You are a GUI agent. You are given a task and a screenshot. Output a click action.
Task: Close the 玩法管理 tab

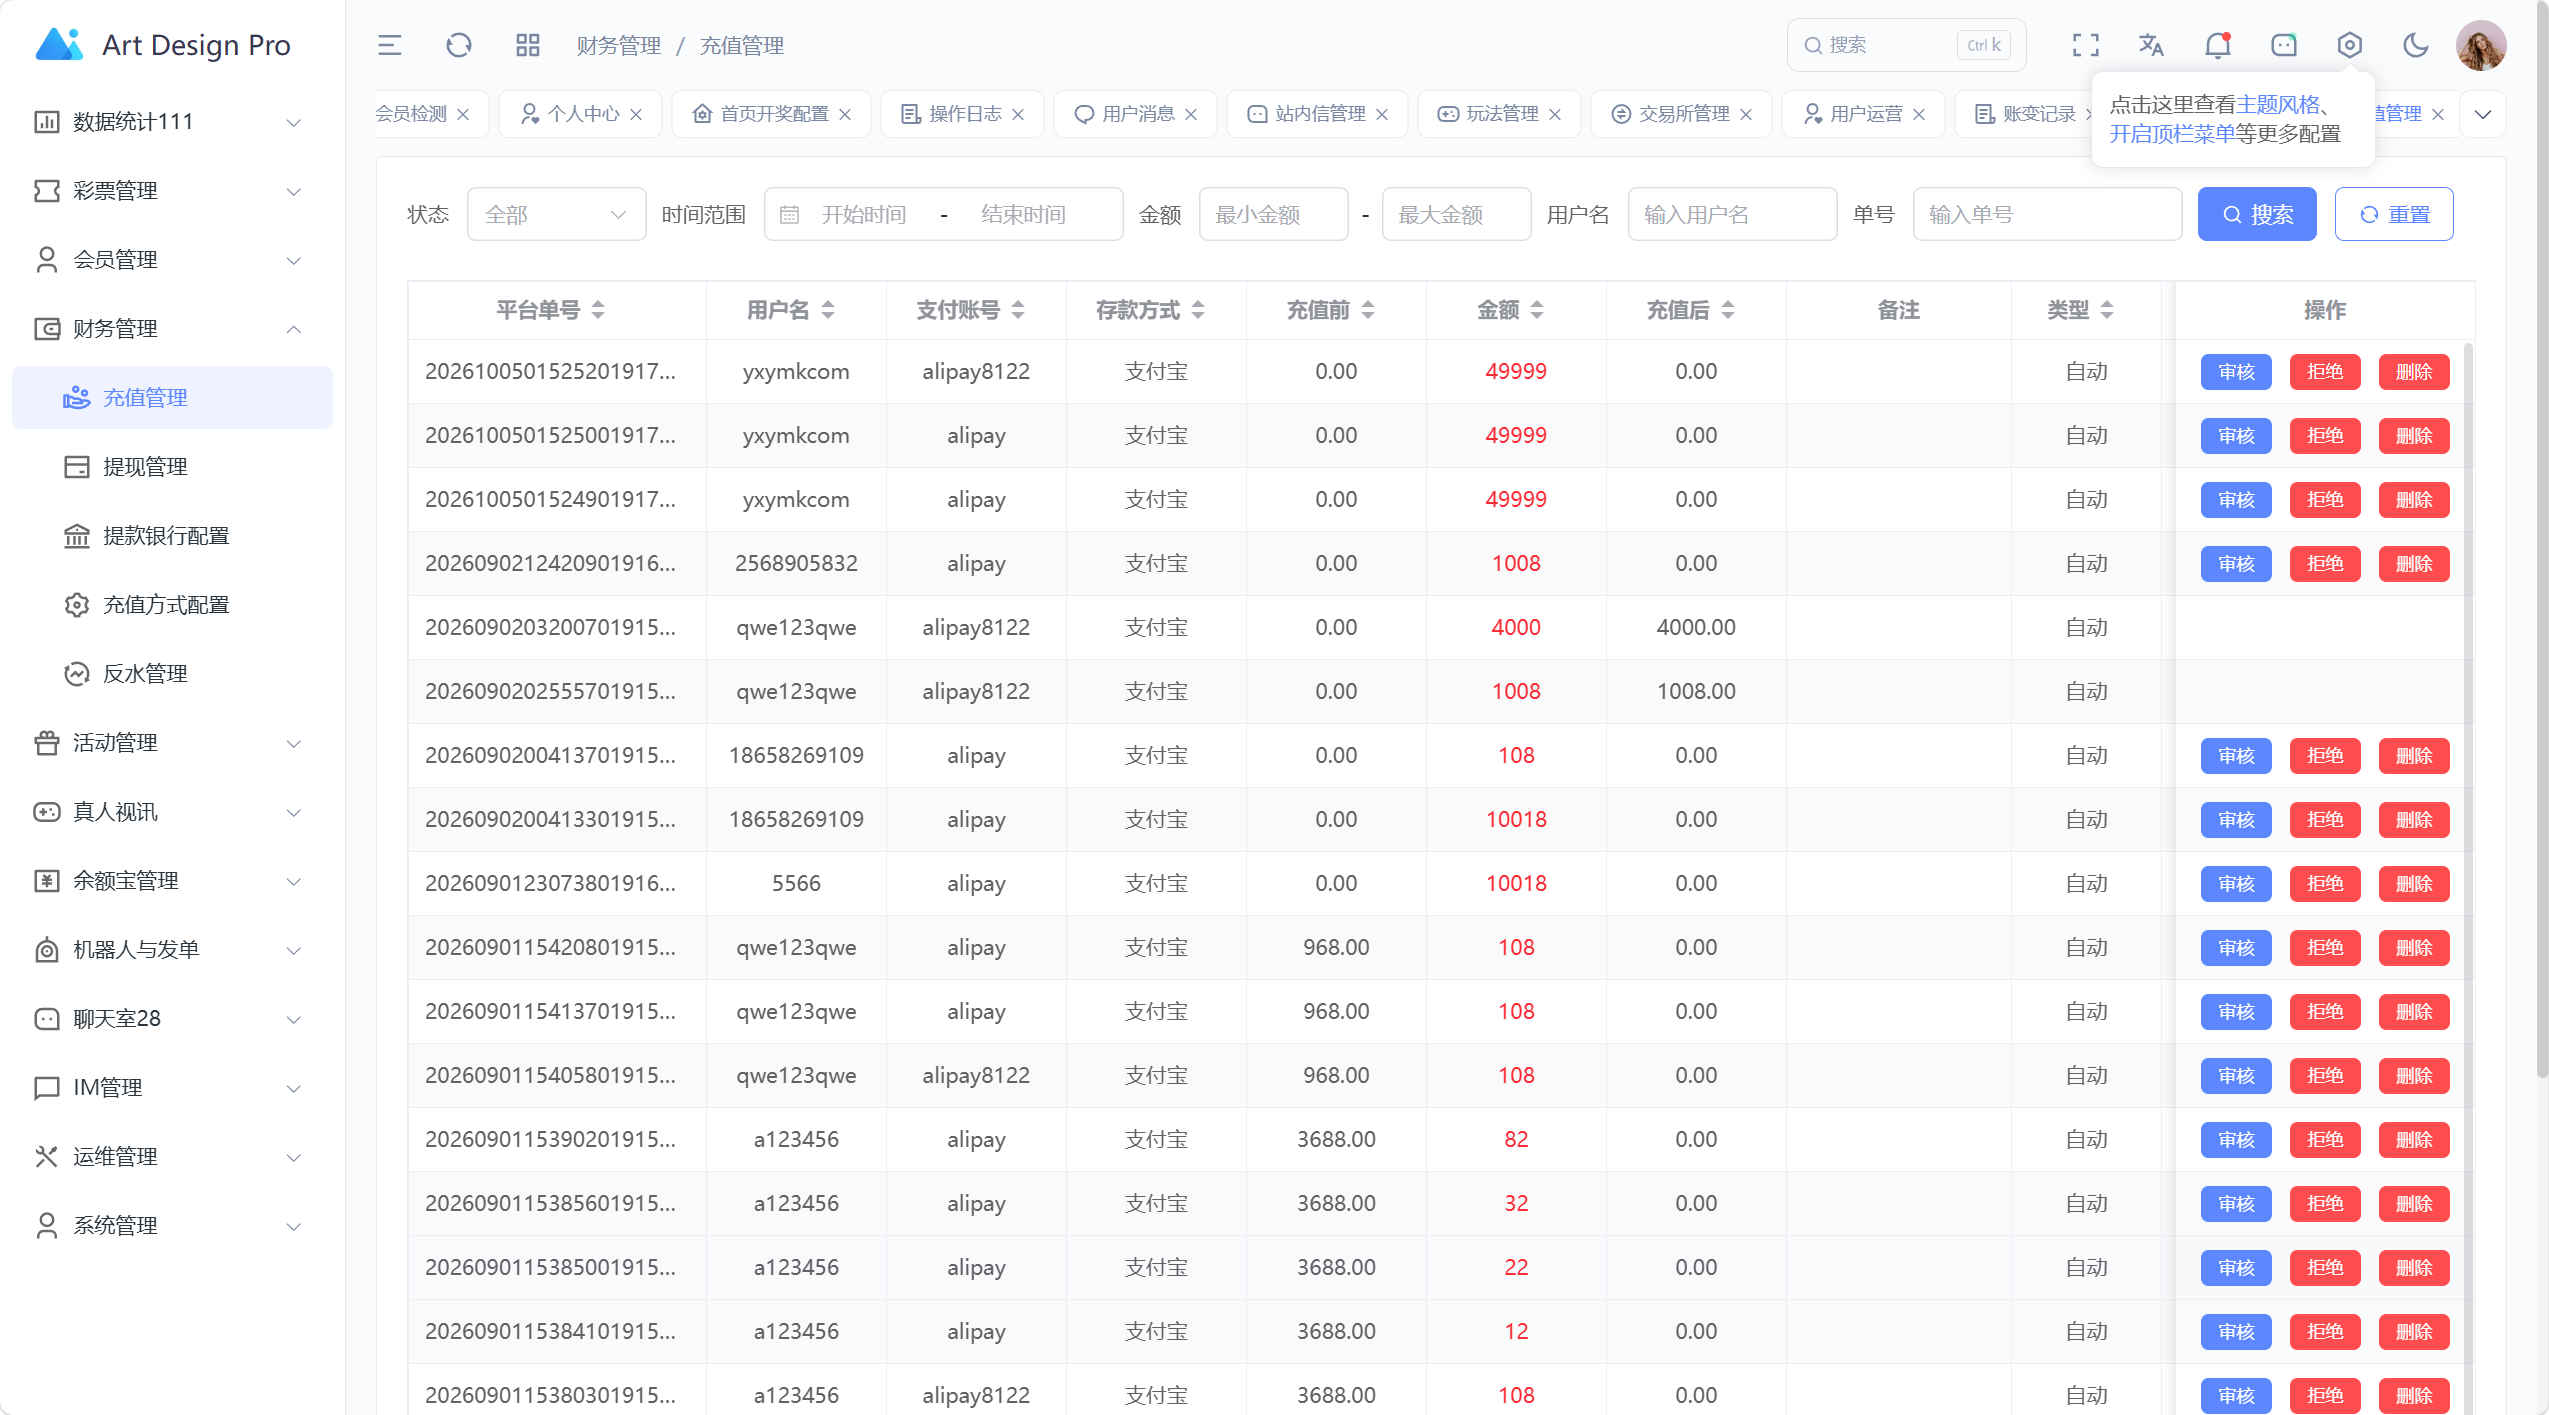pyautogui.click(x=1555, y=114)
